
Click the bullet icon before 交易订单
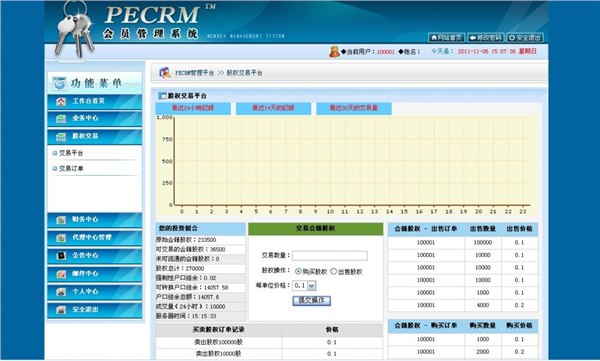(55, 168)
